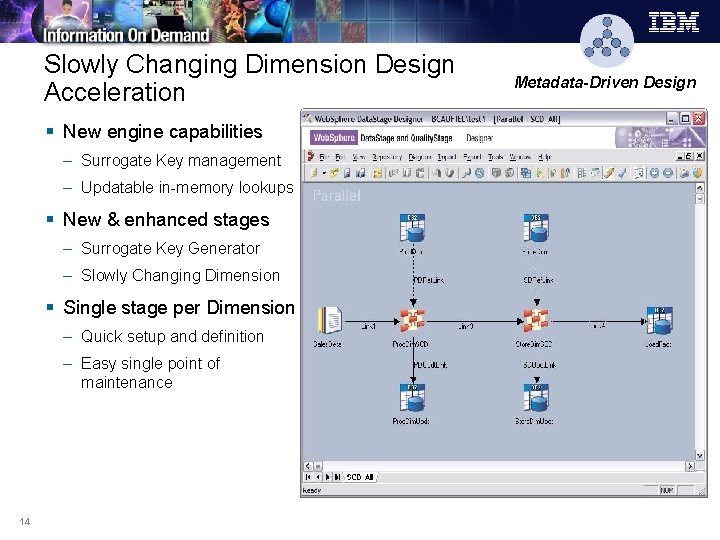Image resolution: width=720 pixels, height=540 pixels.
Task: Select the PDRefLink link label
Action: click(x=428, y=280)
